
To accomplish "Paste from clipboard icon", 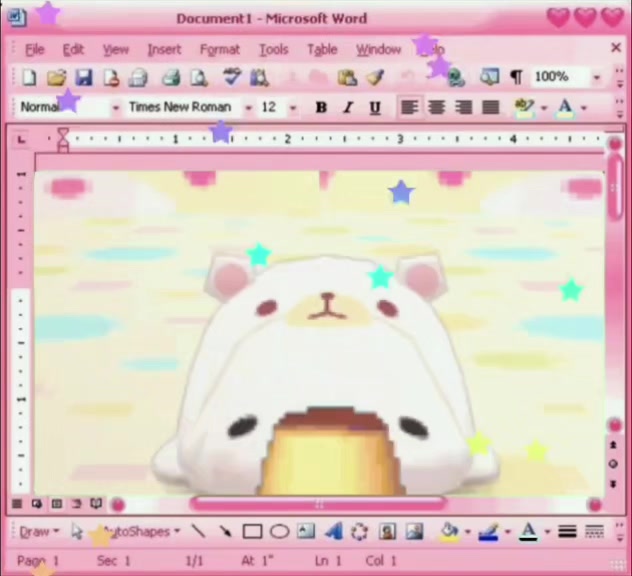I will (x=347, y=77).
